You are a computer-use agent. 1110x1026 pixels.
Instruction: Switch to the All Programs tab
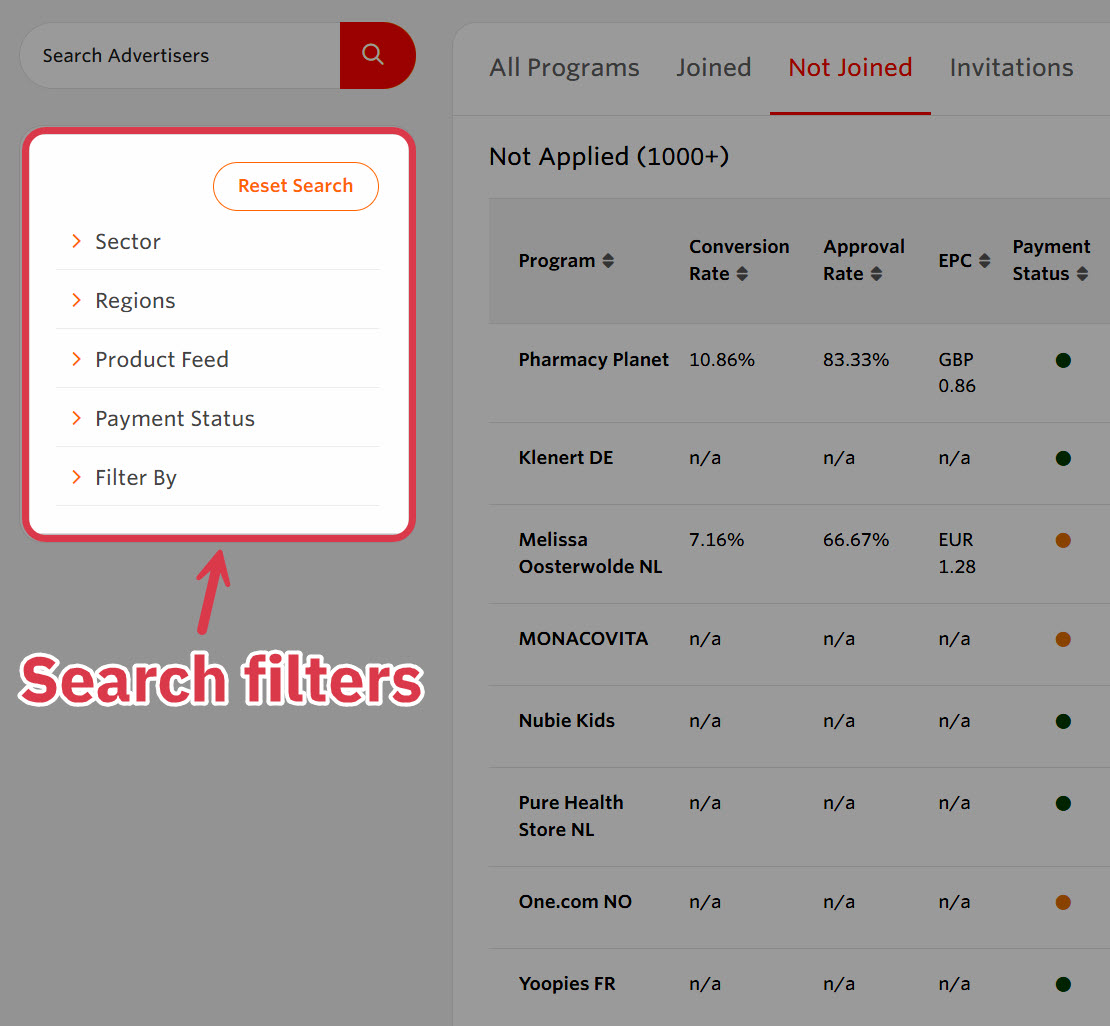[x=564, y=68]
